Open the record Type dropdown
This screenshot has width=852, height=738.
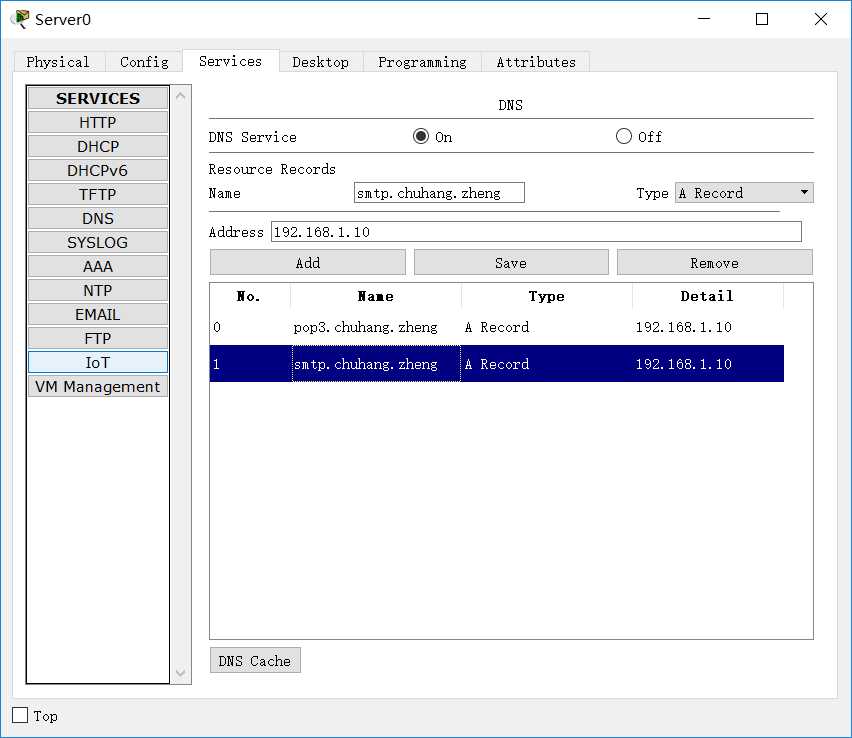click(744, 193)
